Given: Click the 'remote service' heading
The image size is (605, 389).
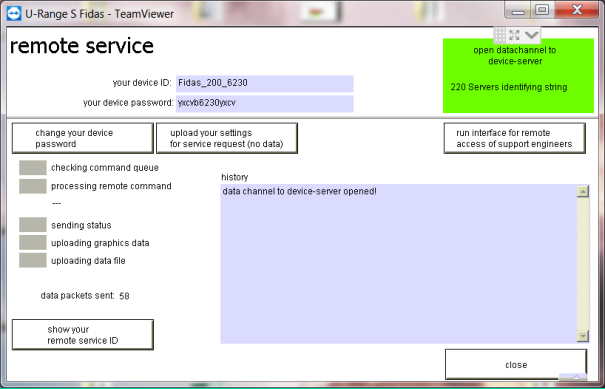Looking at the screenshot, I should (x=82, y=46).
